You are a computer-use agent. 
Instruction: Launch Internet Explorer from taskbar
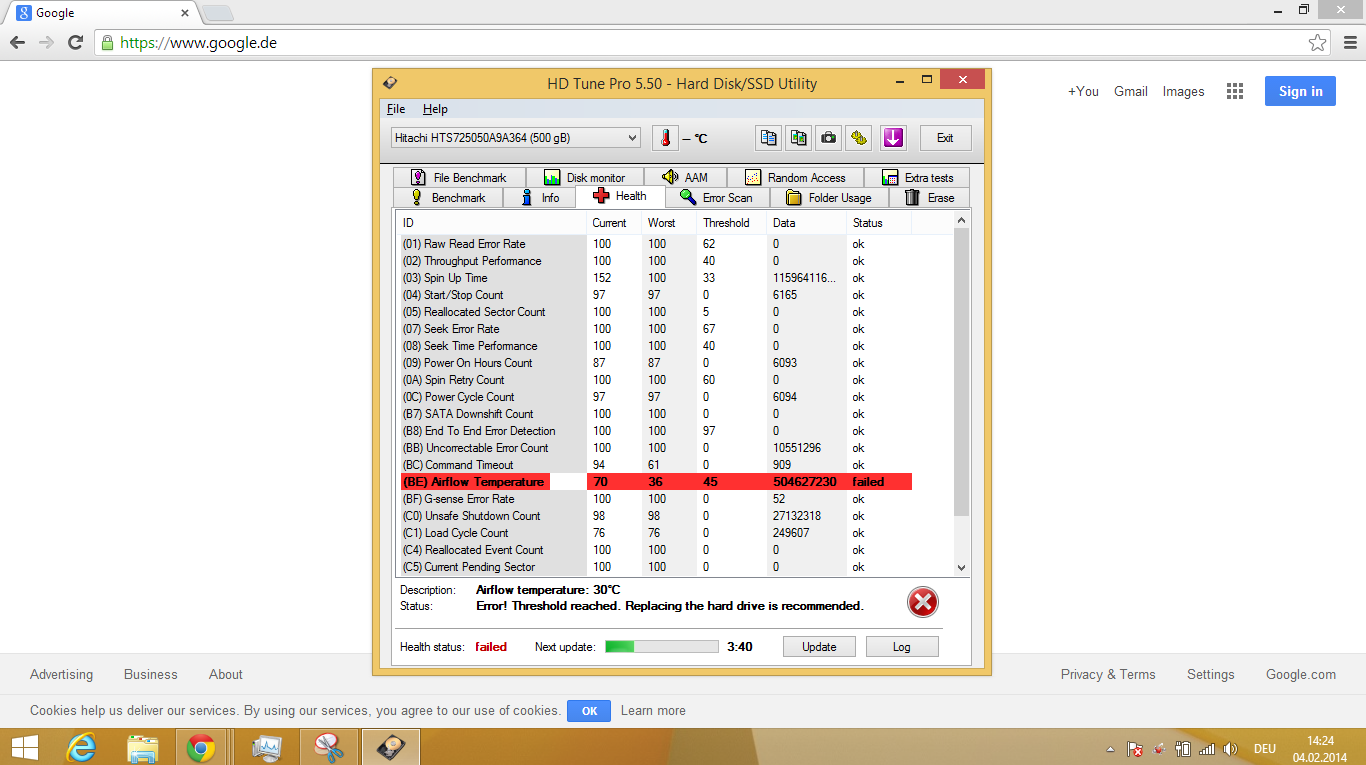82,747
